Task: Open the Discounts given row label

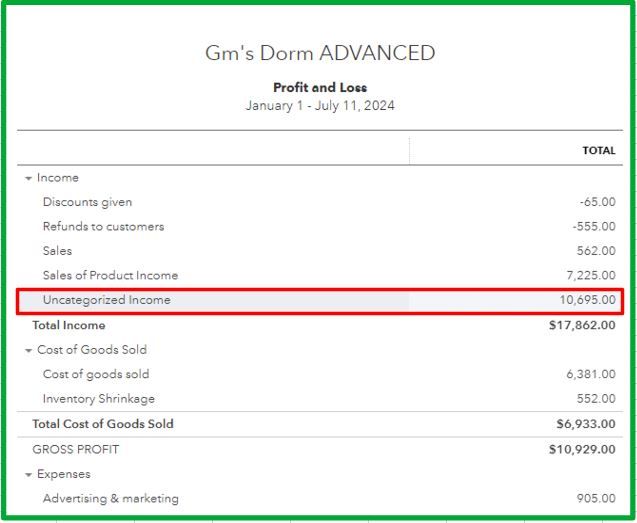Action: 87,202
